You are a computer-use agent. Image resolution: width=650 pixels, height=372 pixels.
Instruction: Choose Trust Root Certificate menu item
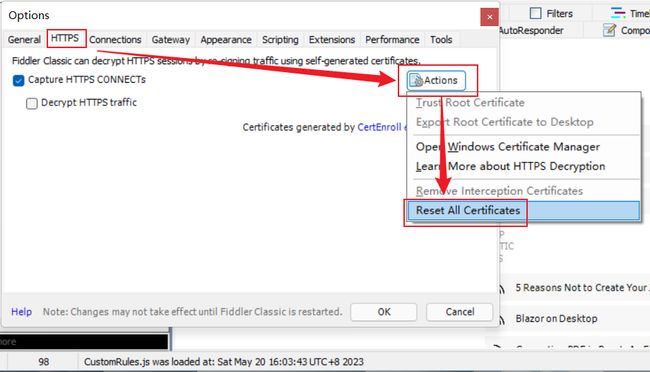(470, 103)
